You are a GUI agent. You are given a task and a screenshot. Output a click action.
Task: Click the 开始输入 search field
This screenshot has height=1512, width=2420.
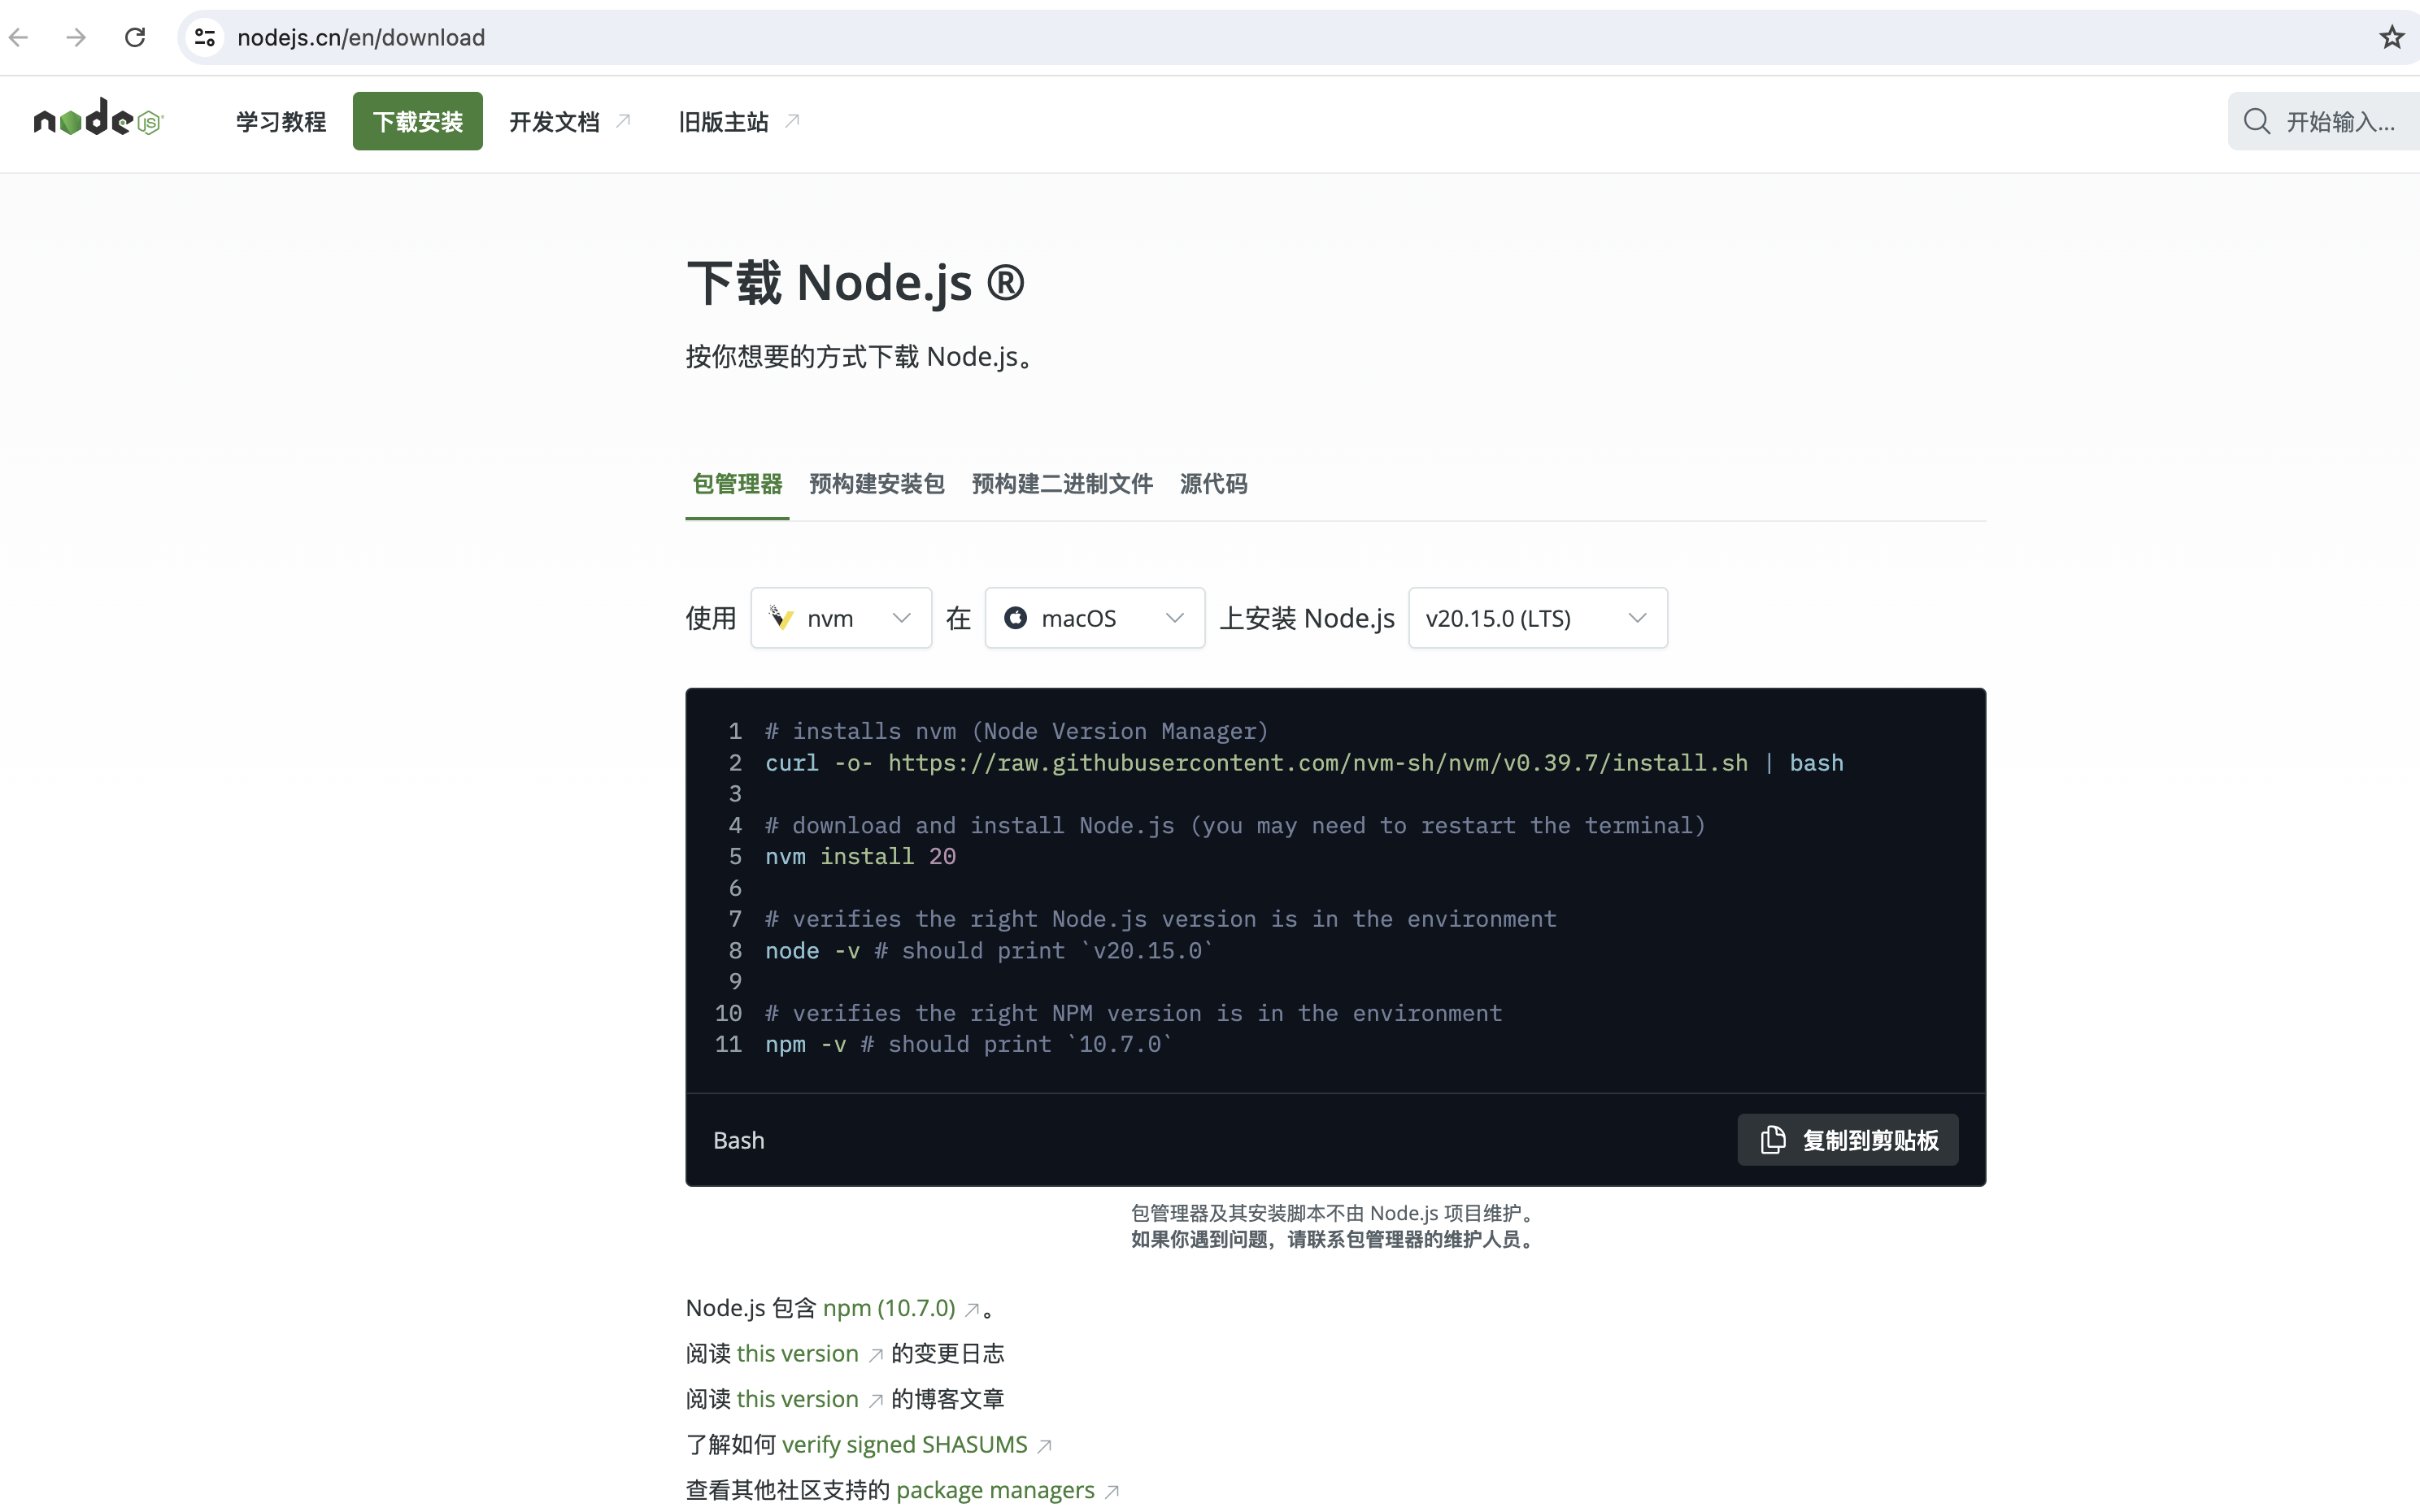(x=2324, y=121)
